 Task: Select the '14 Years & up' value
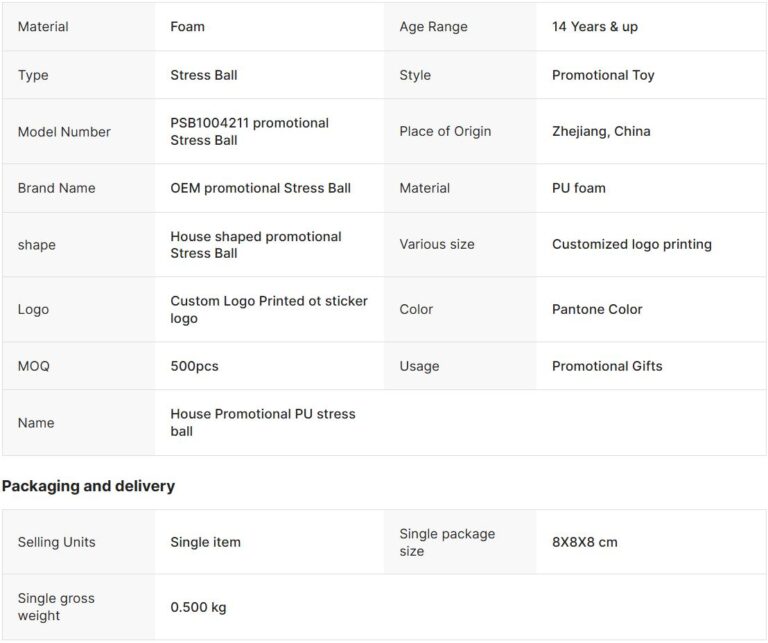pyautogui.click(x=594, y=27)
